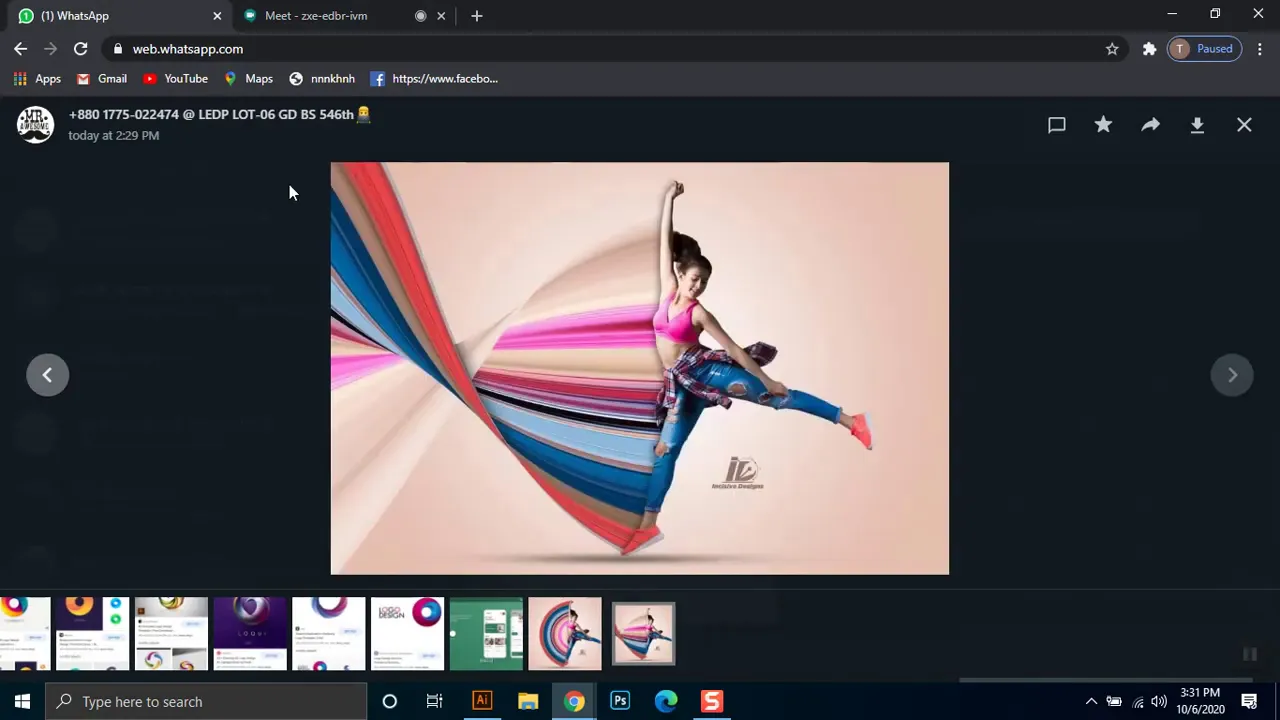Go back in Chrome
This screenshot has height=720, width=1280.
pyautogui.click(x=21, y=49)
